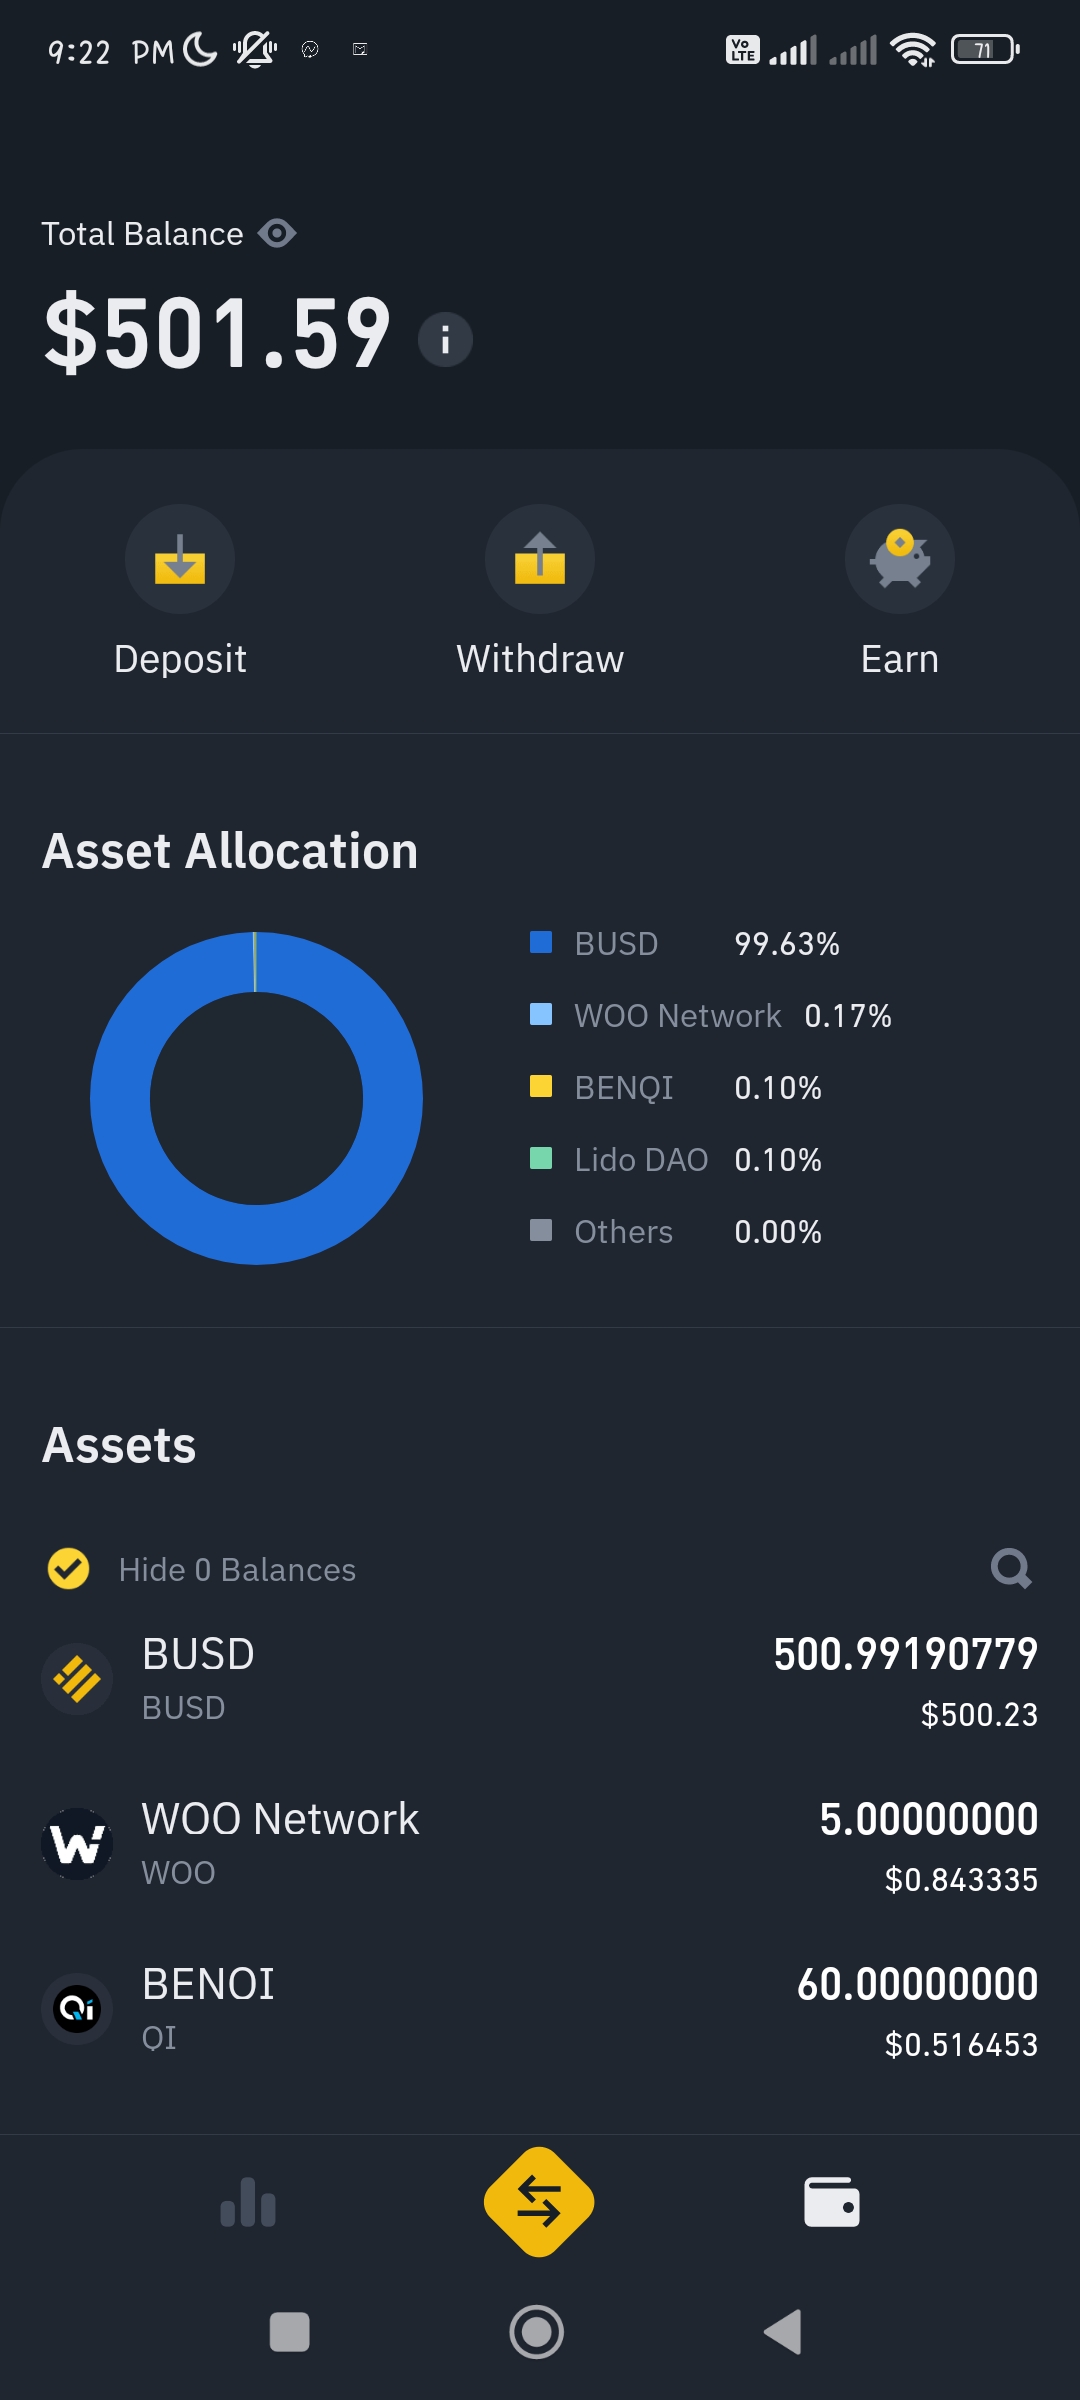Image resolution: width=1080 pixels, height=2400 pixels.
Task: Tap the Deposit icon
Action: tap(180, 559)
